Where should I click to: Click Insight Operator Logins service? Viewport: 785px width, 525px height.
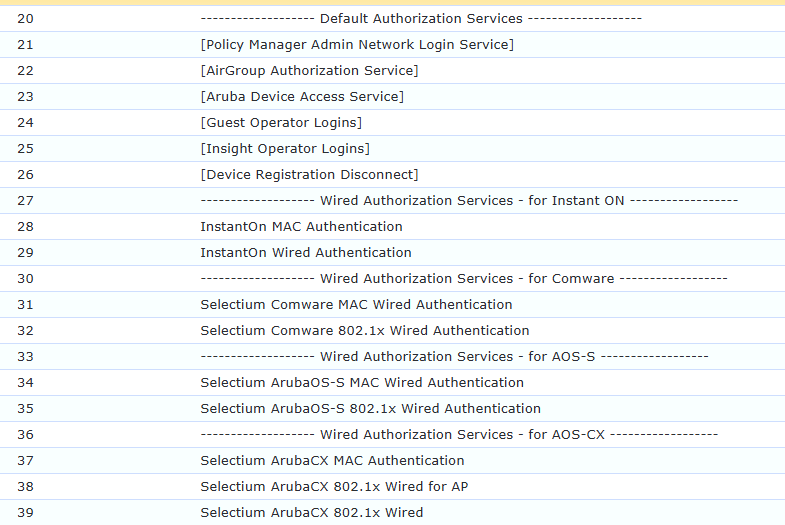pyautogui.click(x=285, y=149)
